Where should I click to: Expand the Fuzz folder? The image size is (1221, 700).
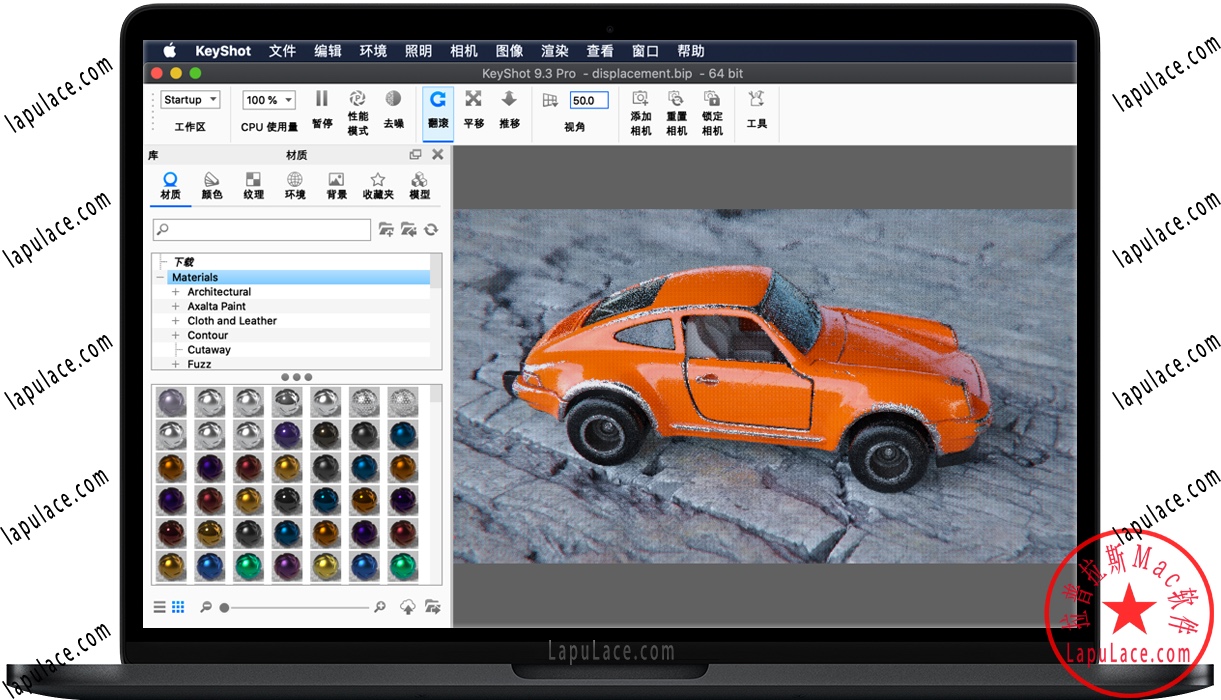pyautogui.click(x=176, y=364)
